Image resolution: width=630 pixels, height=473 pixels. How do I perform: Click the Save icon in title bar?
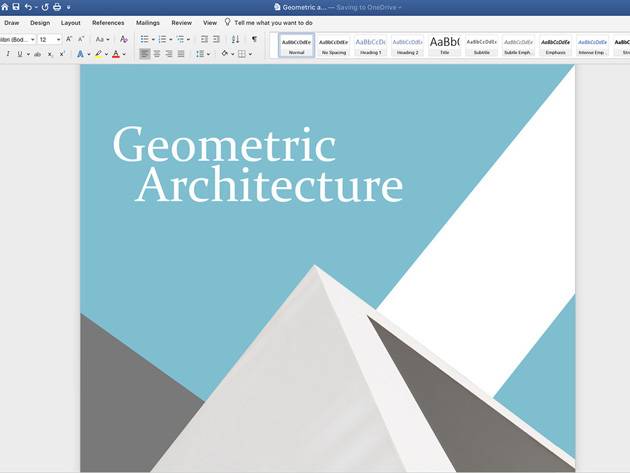pyautogui.click(x=16, y=7)
